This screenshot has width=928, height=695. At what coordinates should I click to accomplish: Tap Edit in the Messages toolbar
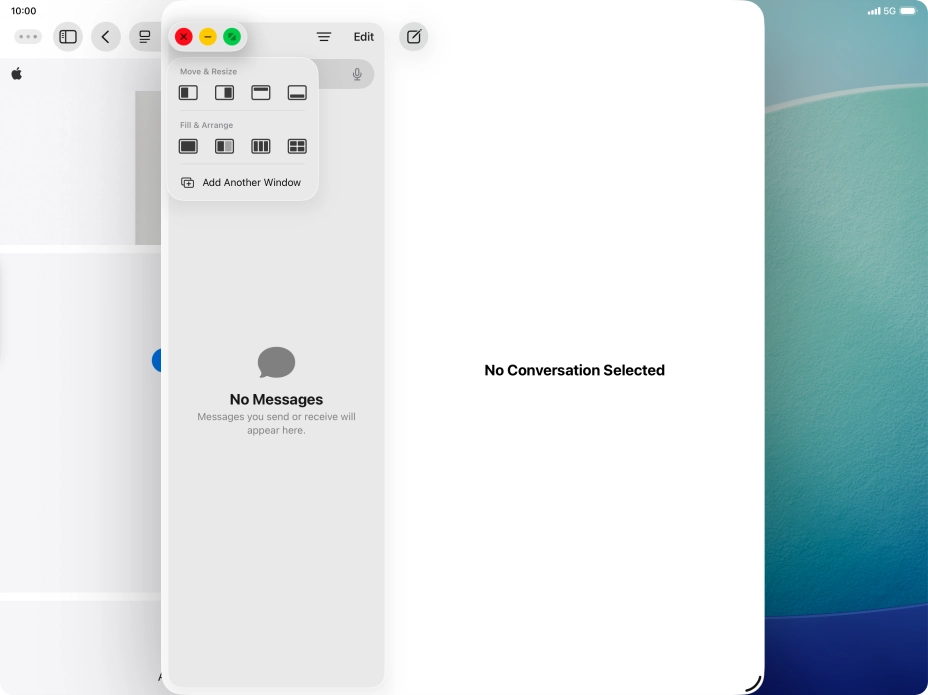point(363,37)
